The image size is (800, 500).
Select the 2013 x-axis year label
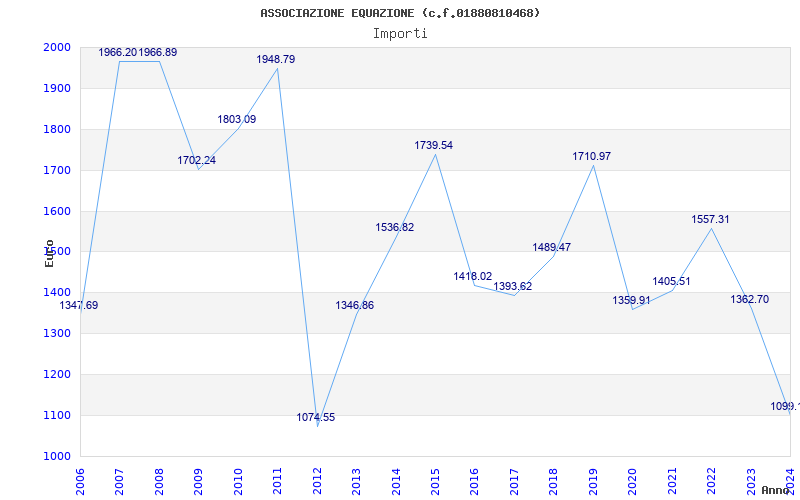click(x=356, y=481)
